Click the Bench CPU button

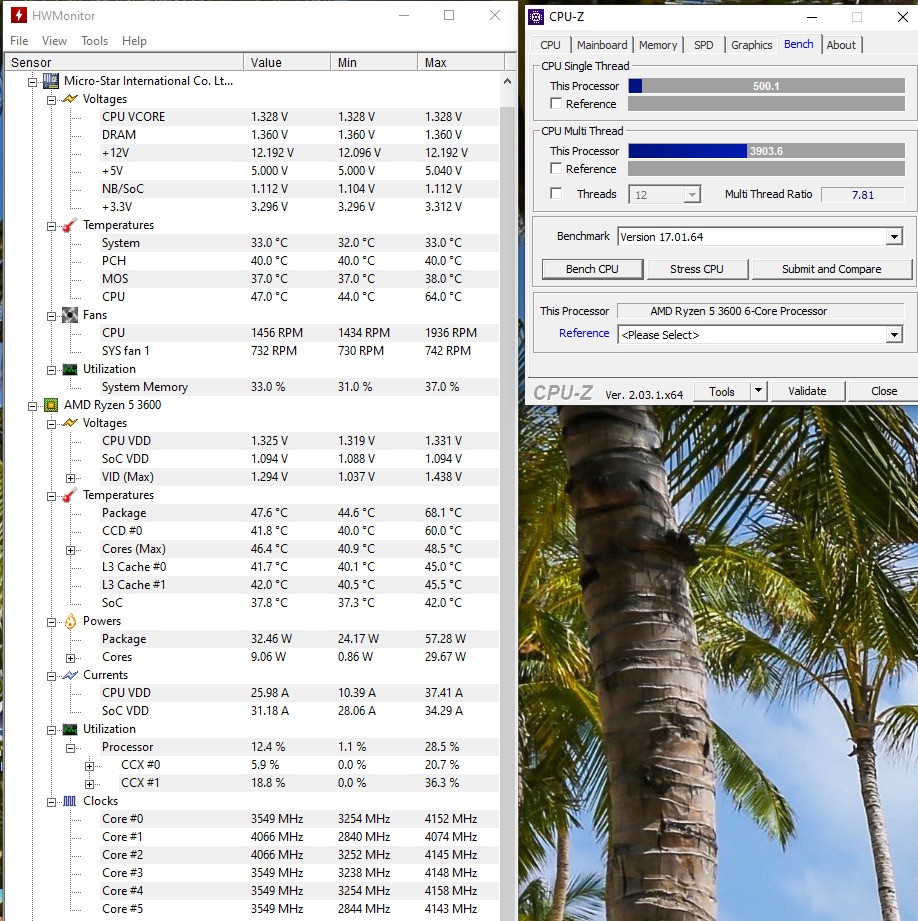coord(592,269)
